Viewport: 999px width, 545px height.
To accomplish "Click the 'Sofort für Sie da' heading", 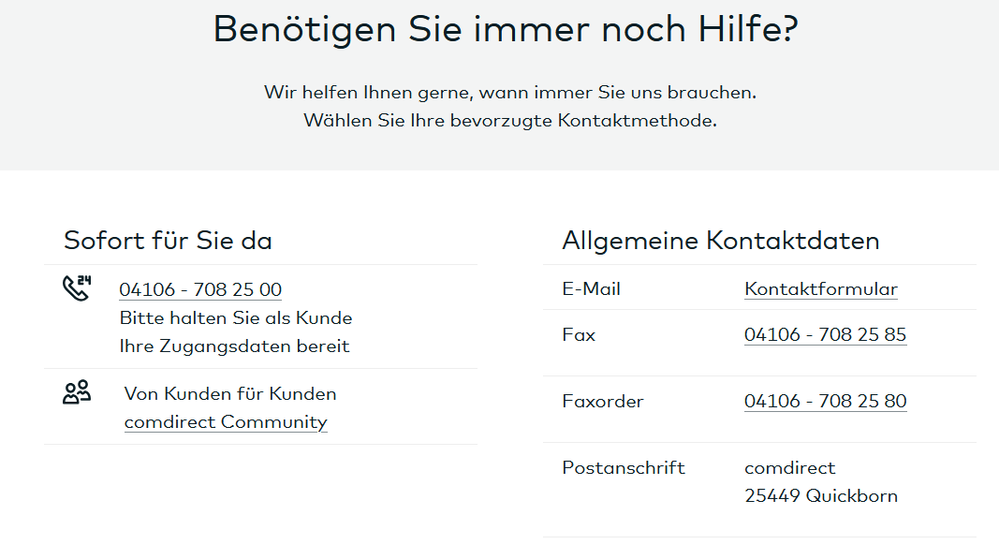I will coord(168,241).
